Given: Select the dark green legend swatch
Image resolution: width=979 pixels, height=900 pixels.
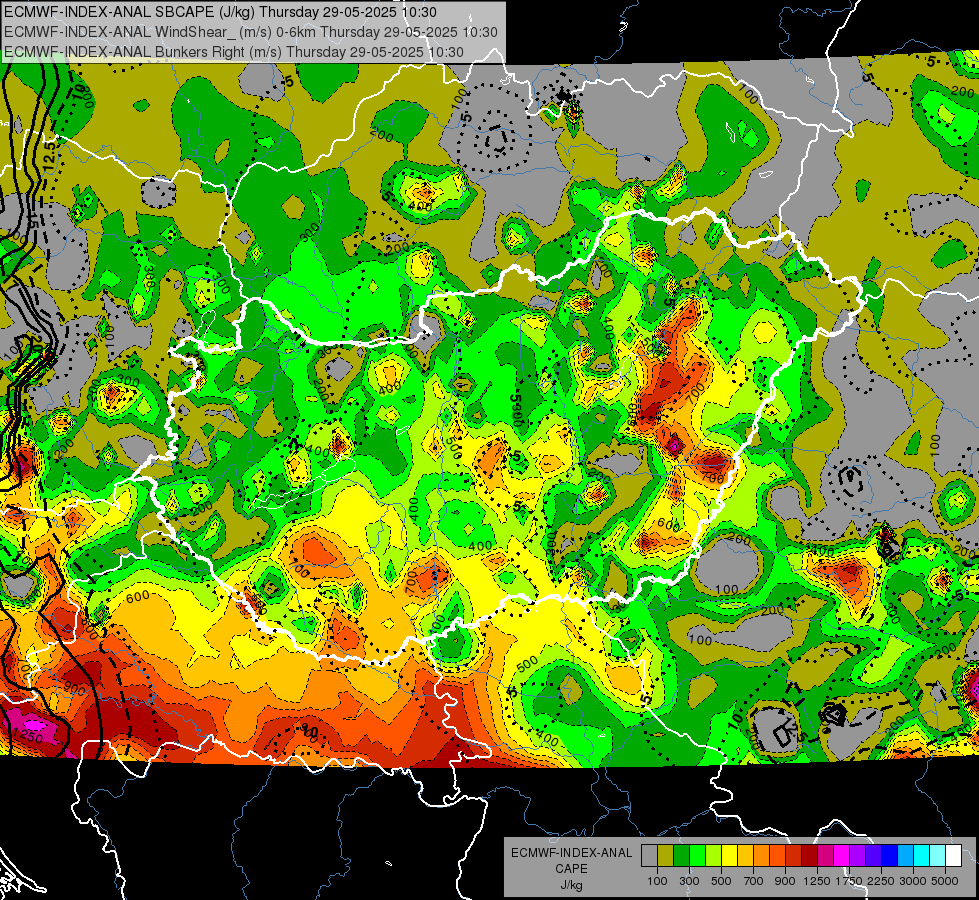Looking at the screenshot, I should coord(681,855).
